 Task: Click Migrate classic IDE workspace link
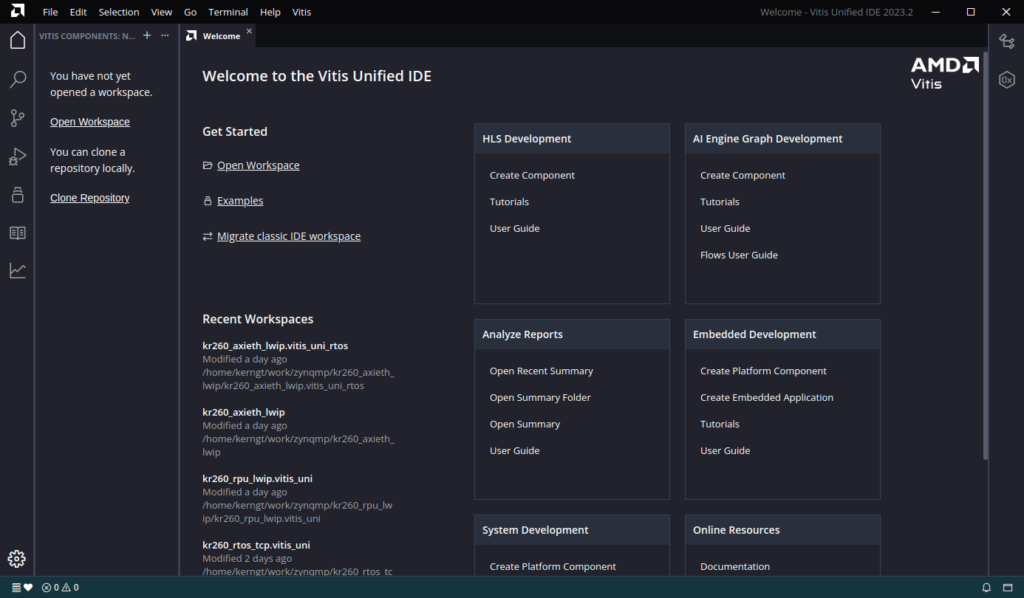tap(289, 236)
